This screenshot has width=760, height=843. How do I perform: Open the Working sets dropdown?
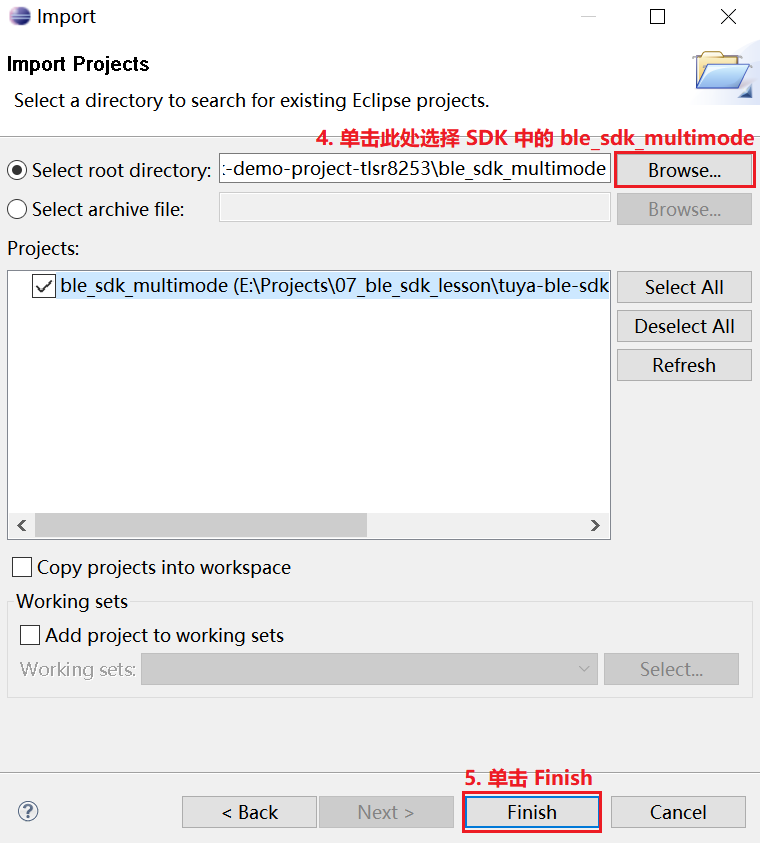click(581, 669)
